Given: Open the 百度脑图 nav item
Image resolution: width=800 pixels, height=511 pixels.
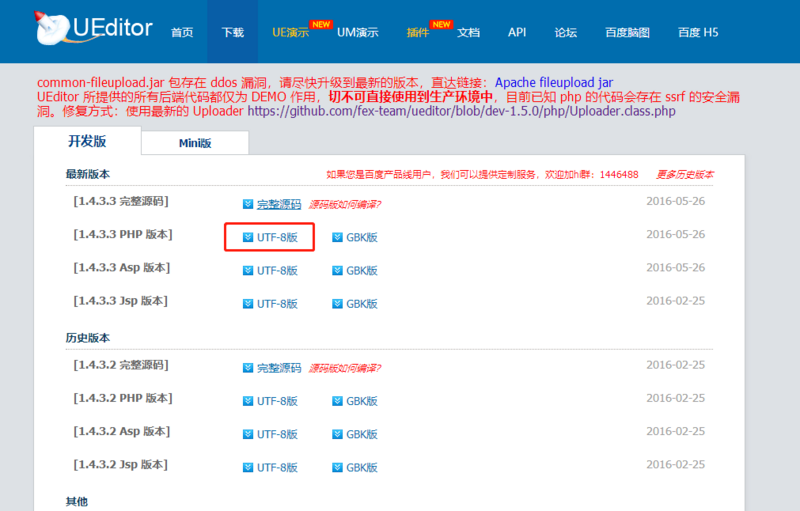Looking at the screenshot, I should (x=628, y=33).
